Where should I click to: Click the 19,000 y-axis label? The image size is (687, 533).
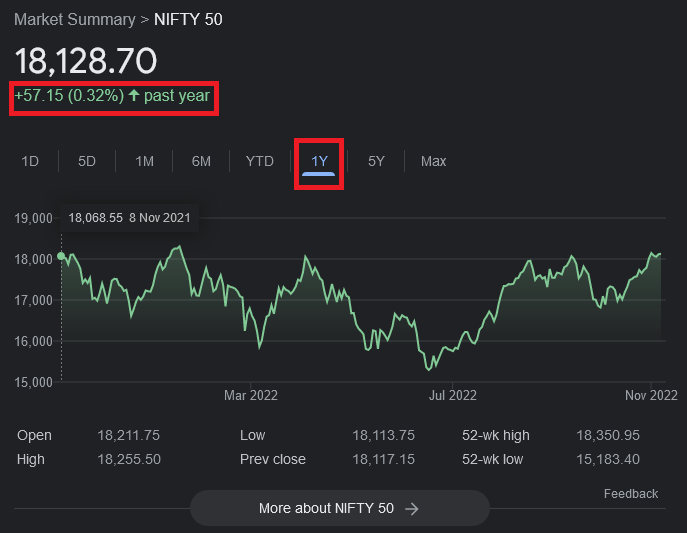[x=33, y=218]
